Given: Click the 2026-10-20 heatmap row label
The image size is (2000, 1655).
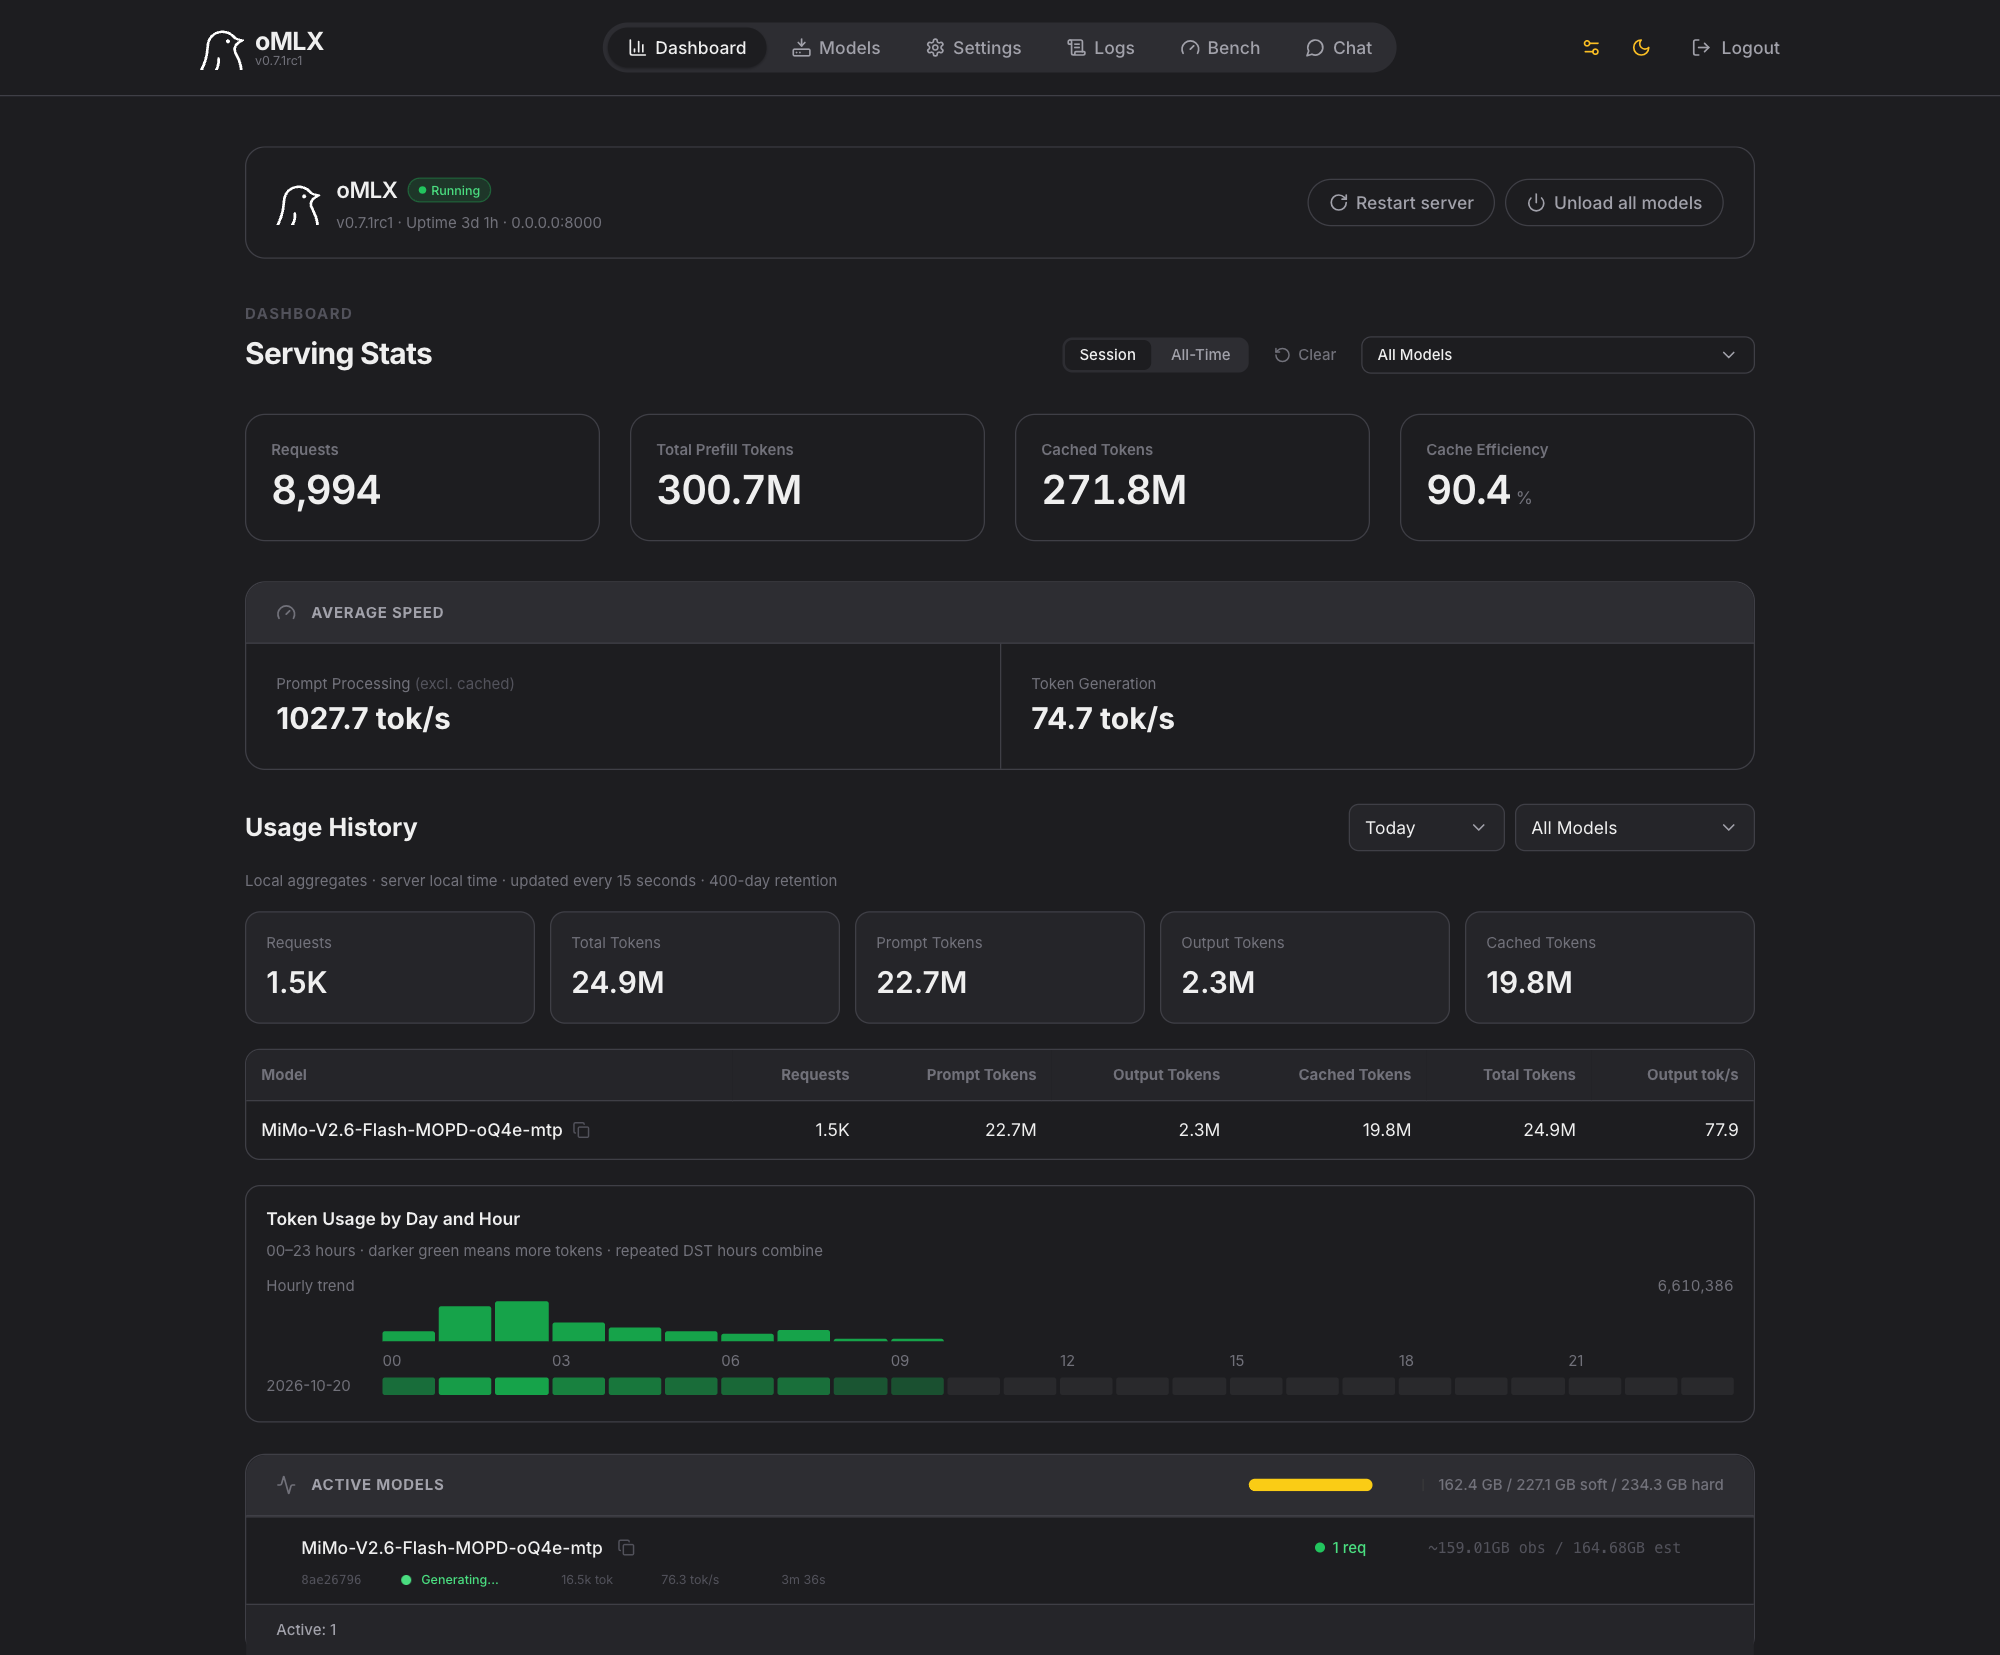Looking at the screenshot, I should coord(308,1386).
